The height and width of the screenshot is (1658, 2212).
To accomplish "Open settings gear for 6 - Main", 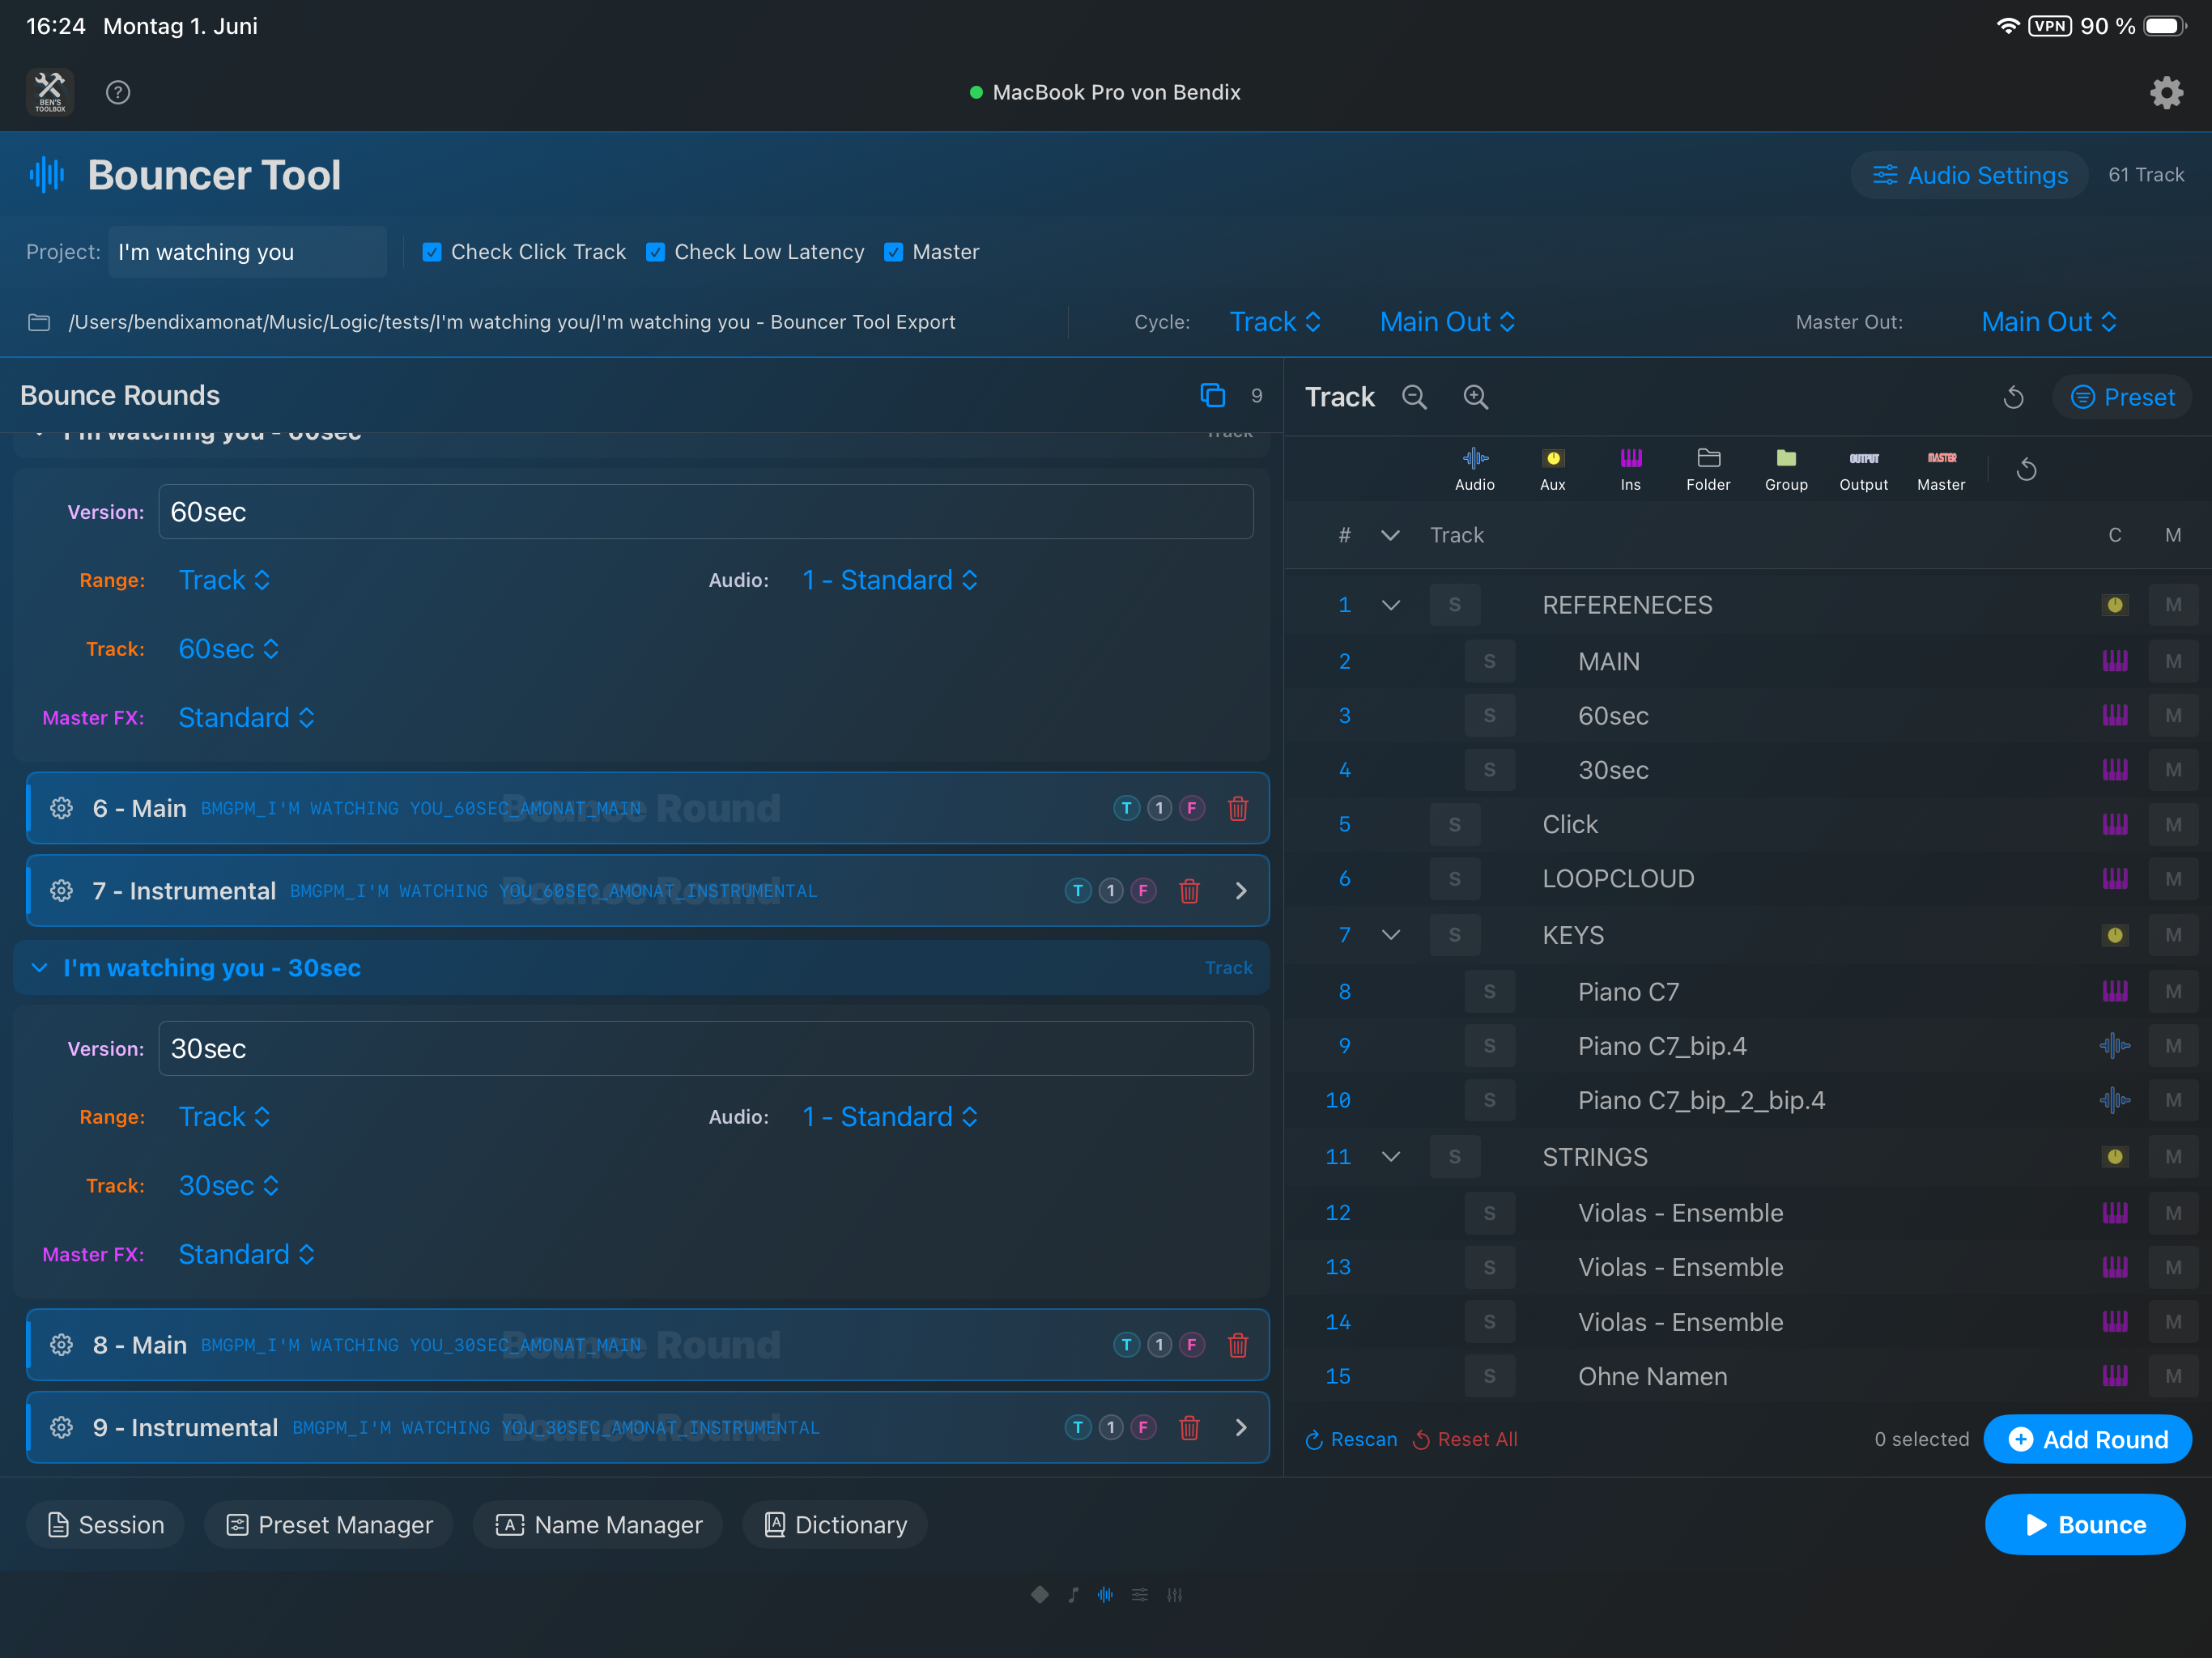I will (62, 808).
